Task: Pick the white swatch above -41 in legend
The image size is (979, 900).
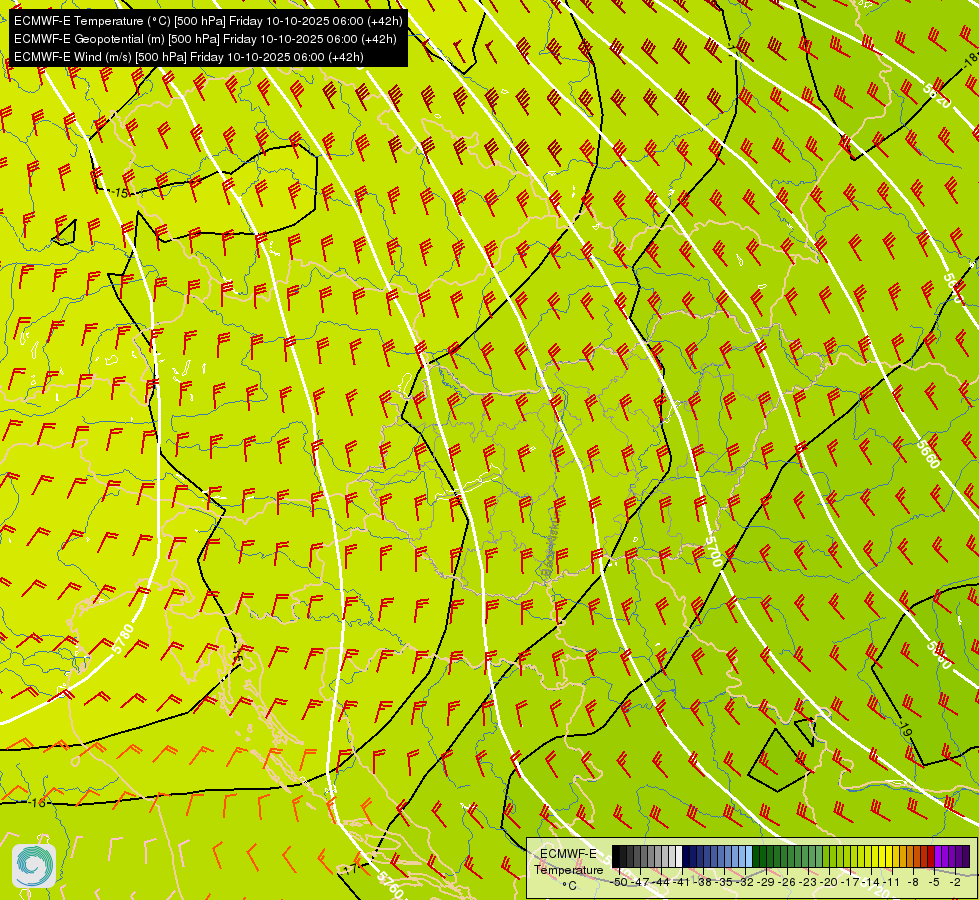Action: (679, 856)
